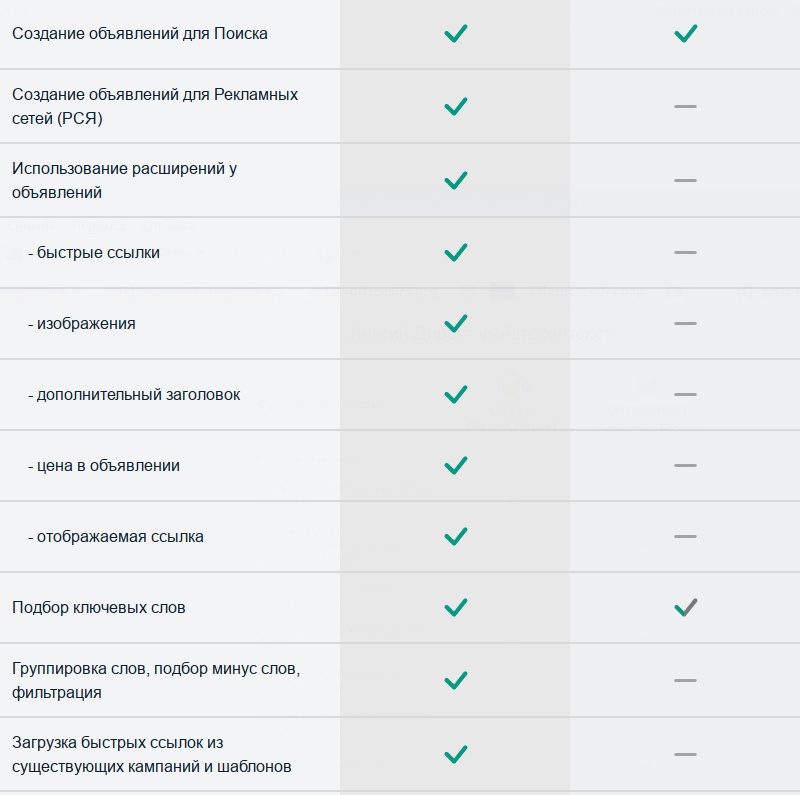Click checkmark in 'дополнительный заголовок' row
800x795 pixels.
456,394
